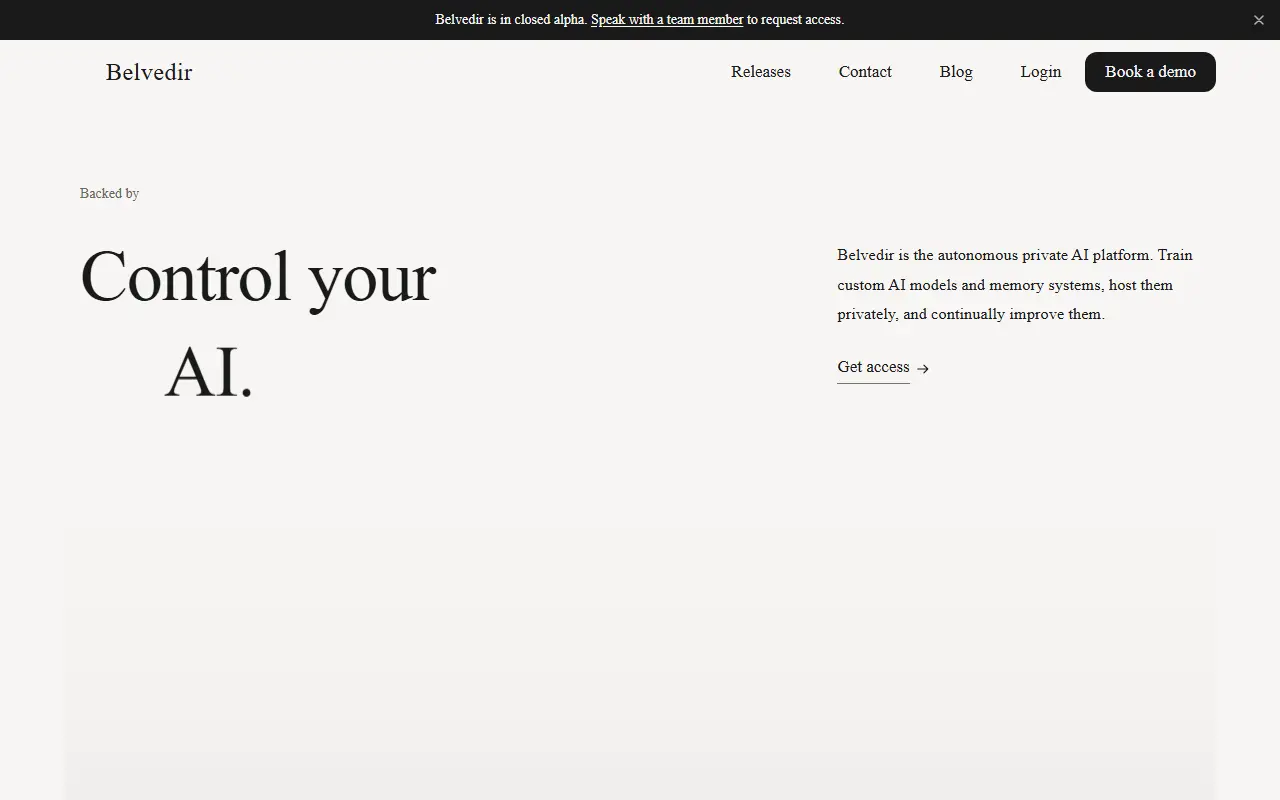Screen dimensions: 1280x800
Task: Click the "Control your" headline line
Action: (258, 277)
